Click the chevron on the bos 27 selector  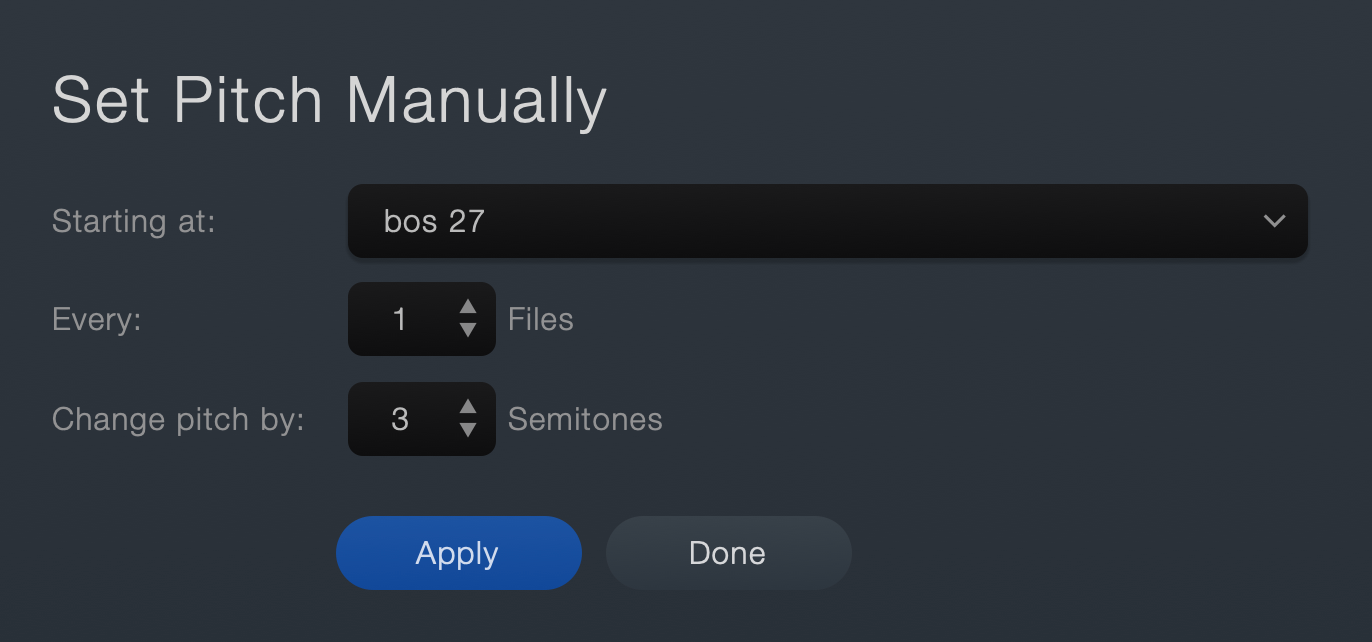tap(1274, 221)
